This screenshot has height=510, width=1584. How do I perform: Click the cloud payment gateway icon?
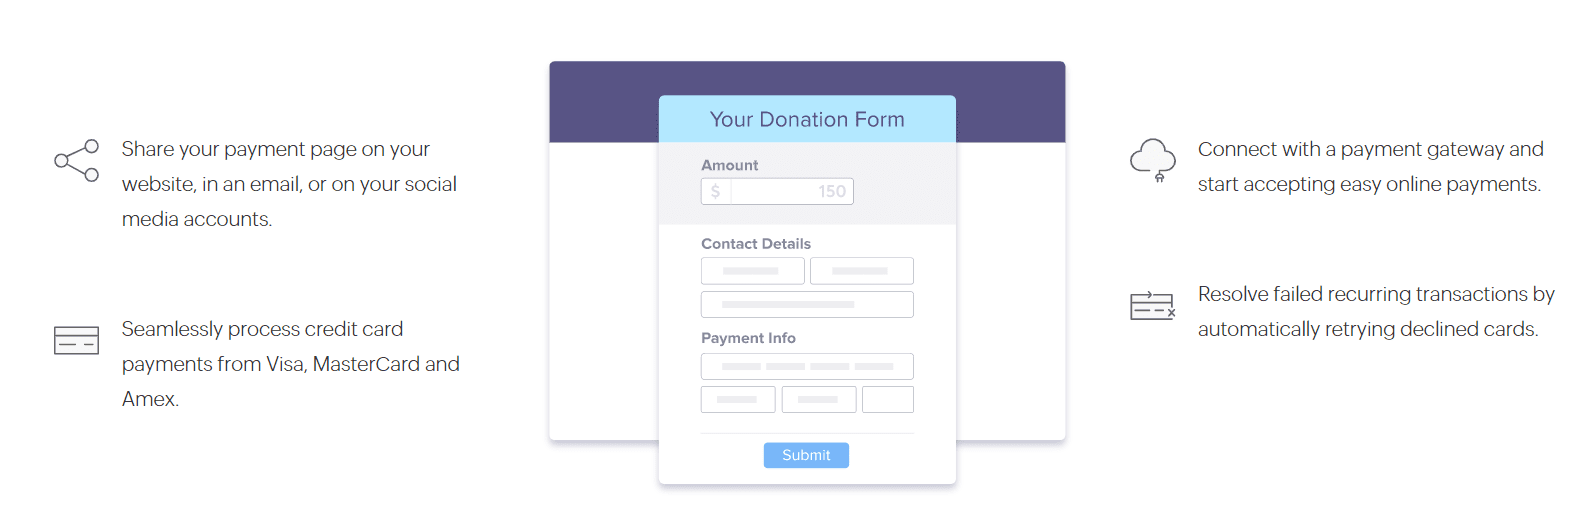pyautogui.click(x=1153, y=160)
